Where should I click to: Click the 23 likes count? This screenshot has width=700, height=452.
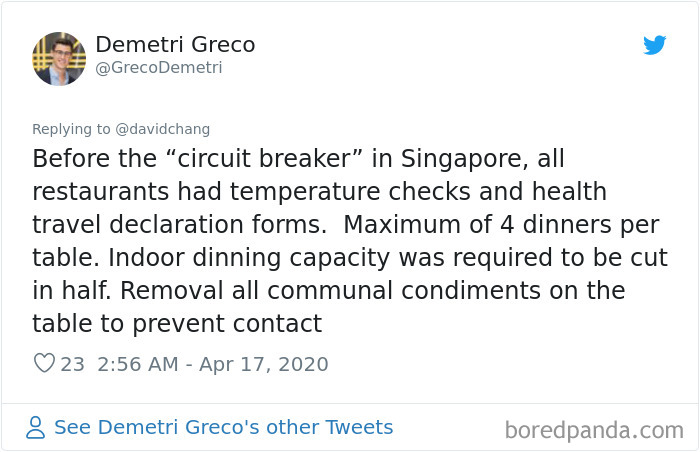pyautogui.click(x=72, y=364)
